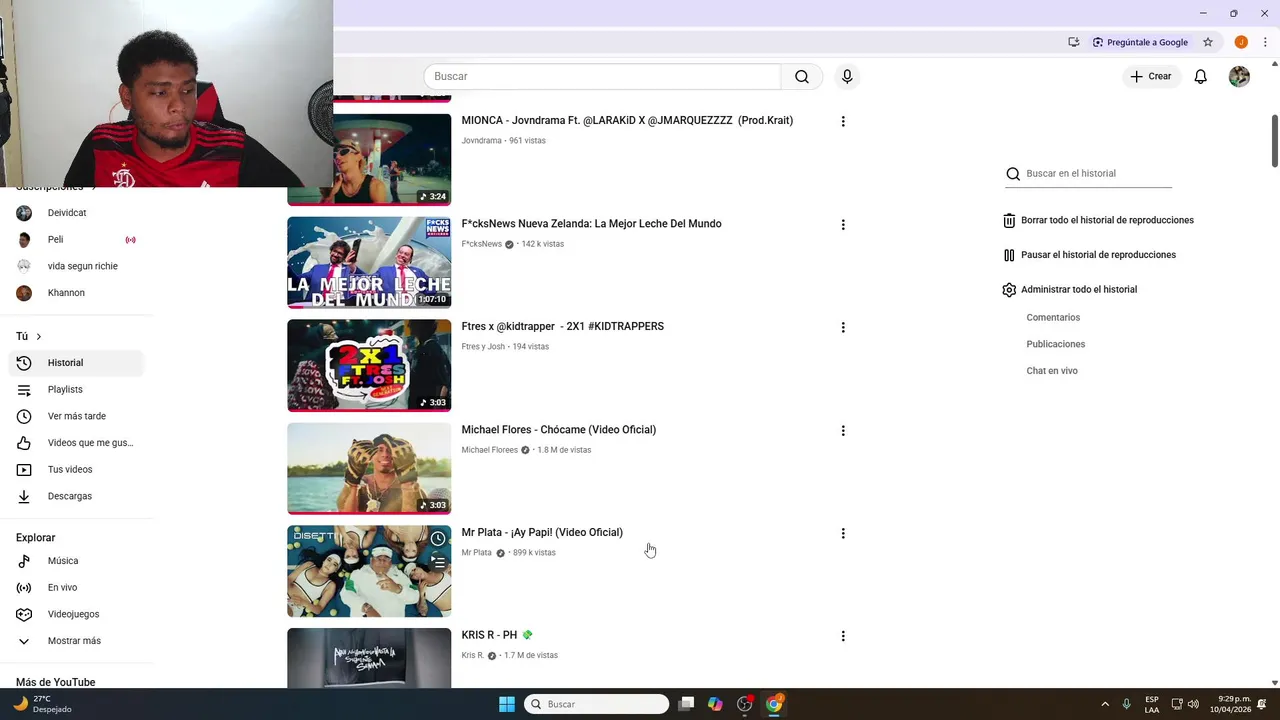Open Chat en vivo history link
Image resolution: width=1280 pixels, height=720 pixels.
[x=1052, y=371]
